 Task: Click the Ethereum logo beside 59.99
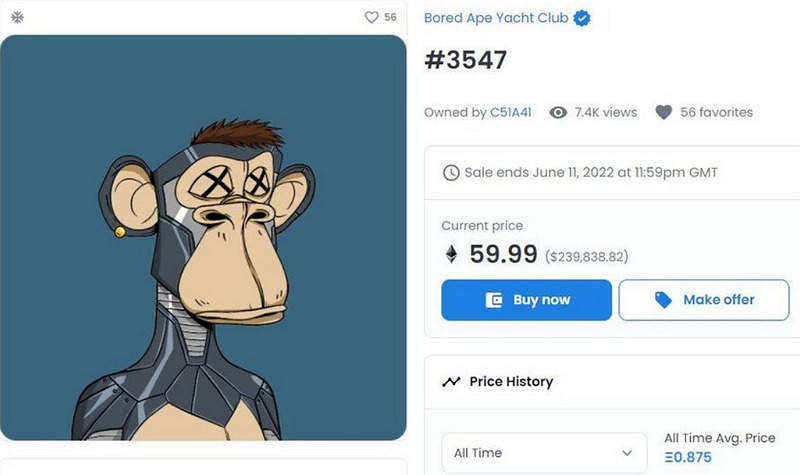click(x=451, y=255)
